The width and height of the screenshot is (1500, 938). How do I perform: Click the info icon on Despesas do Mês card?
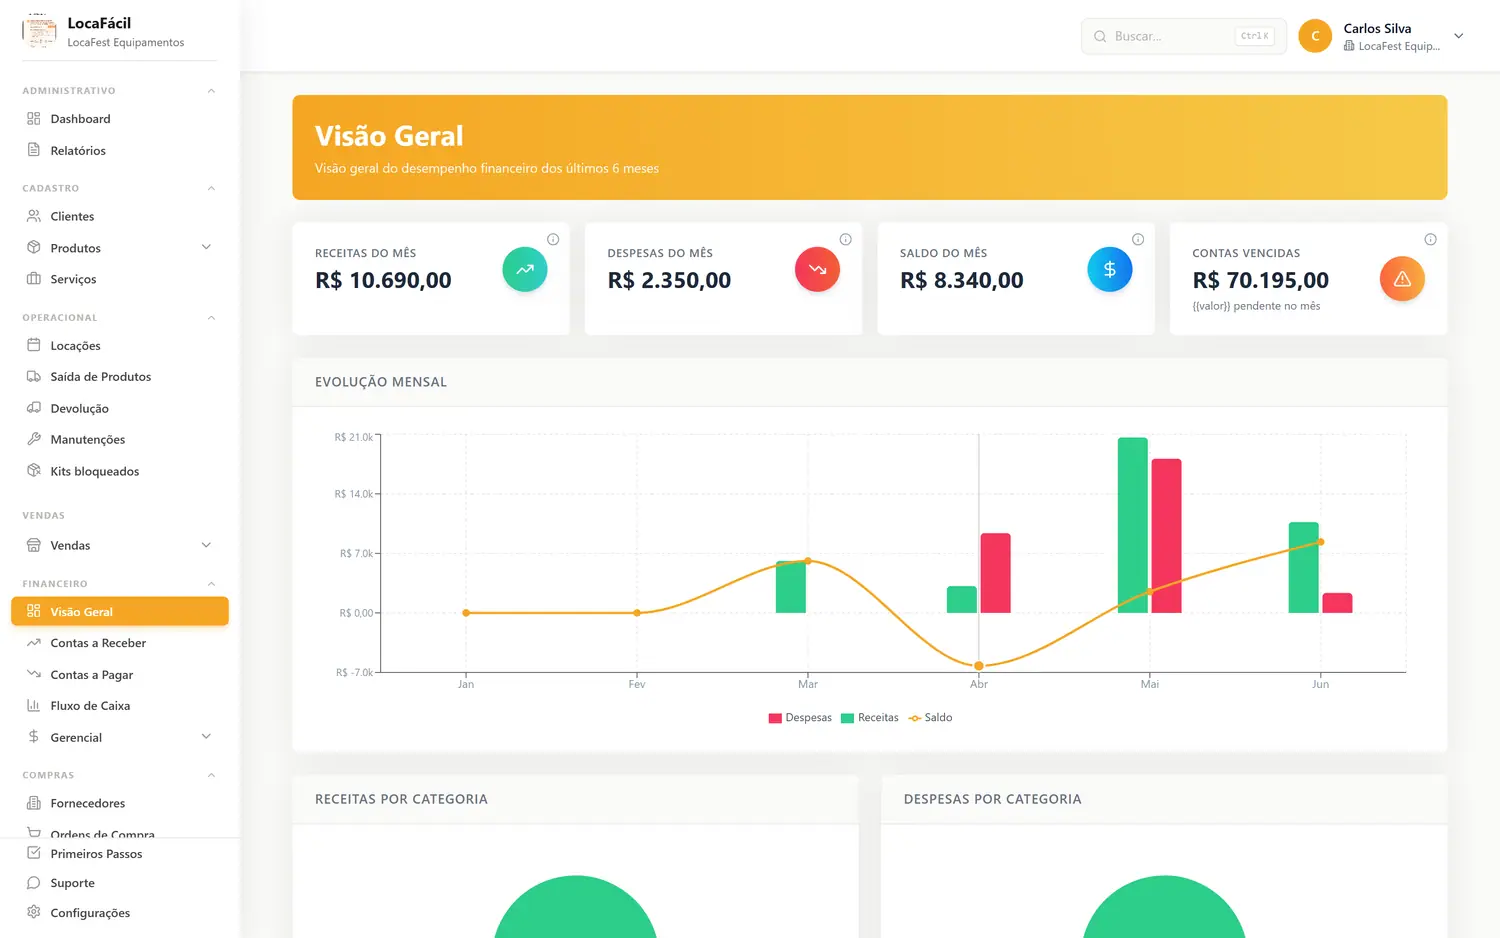pyautogui.click(x=845, y=239)
